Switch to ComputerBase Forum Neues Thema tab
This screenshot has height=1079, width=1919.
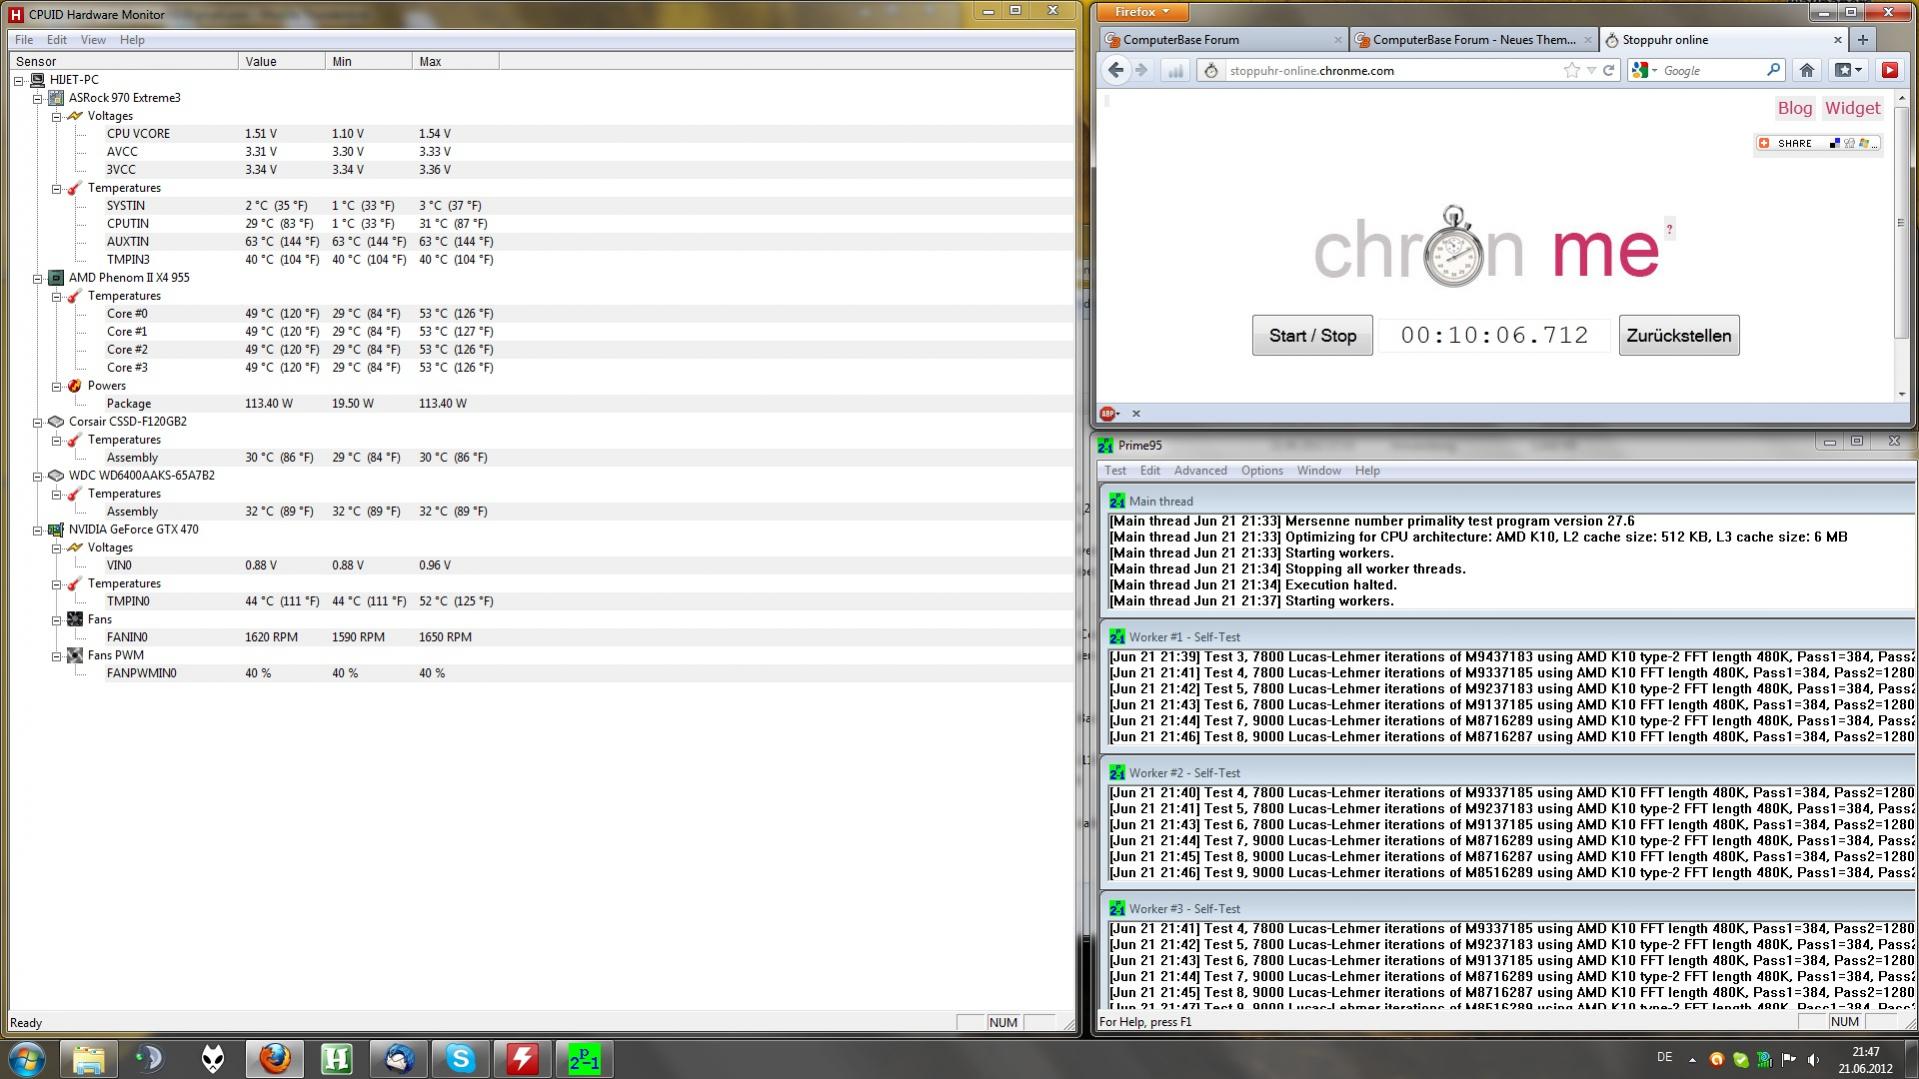coord(1471,40)
